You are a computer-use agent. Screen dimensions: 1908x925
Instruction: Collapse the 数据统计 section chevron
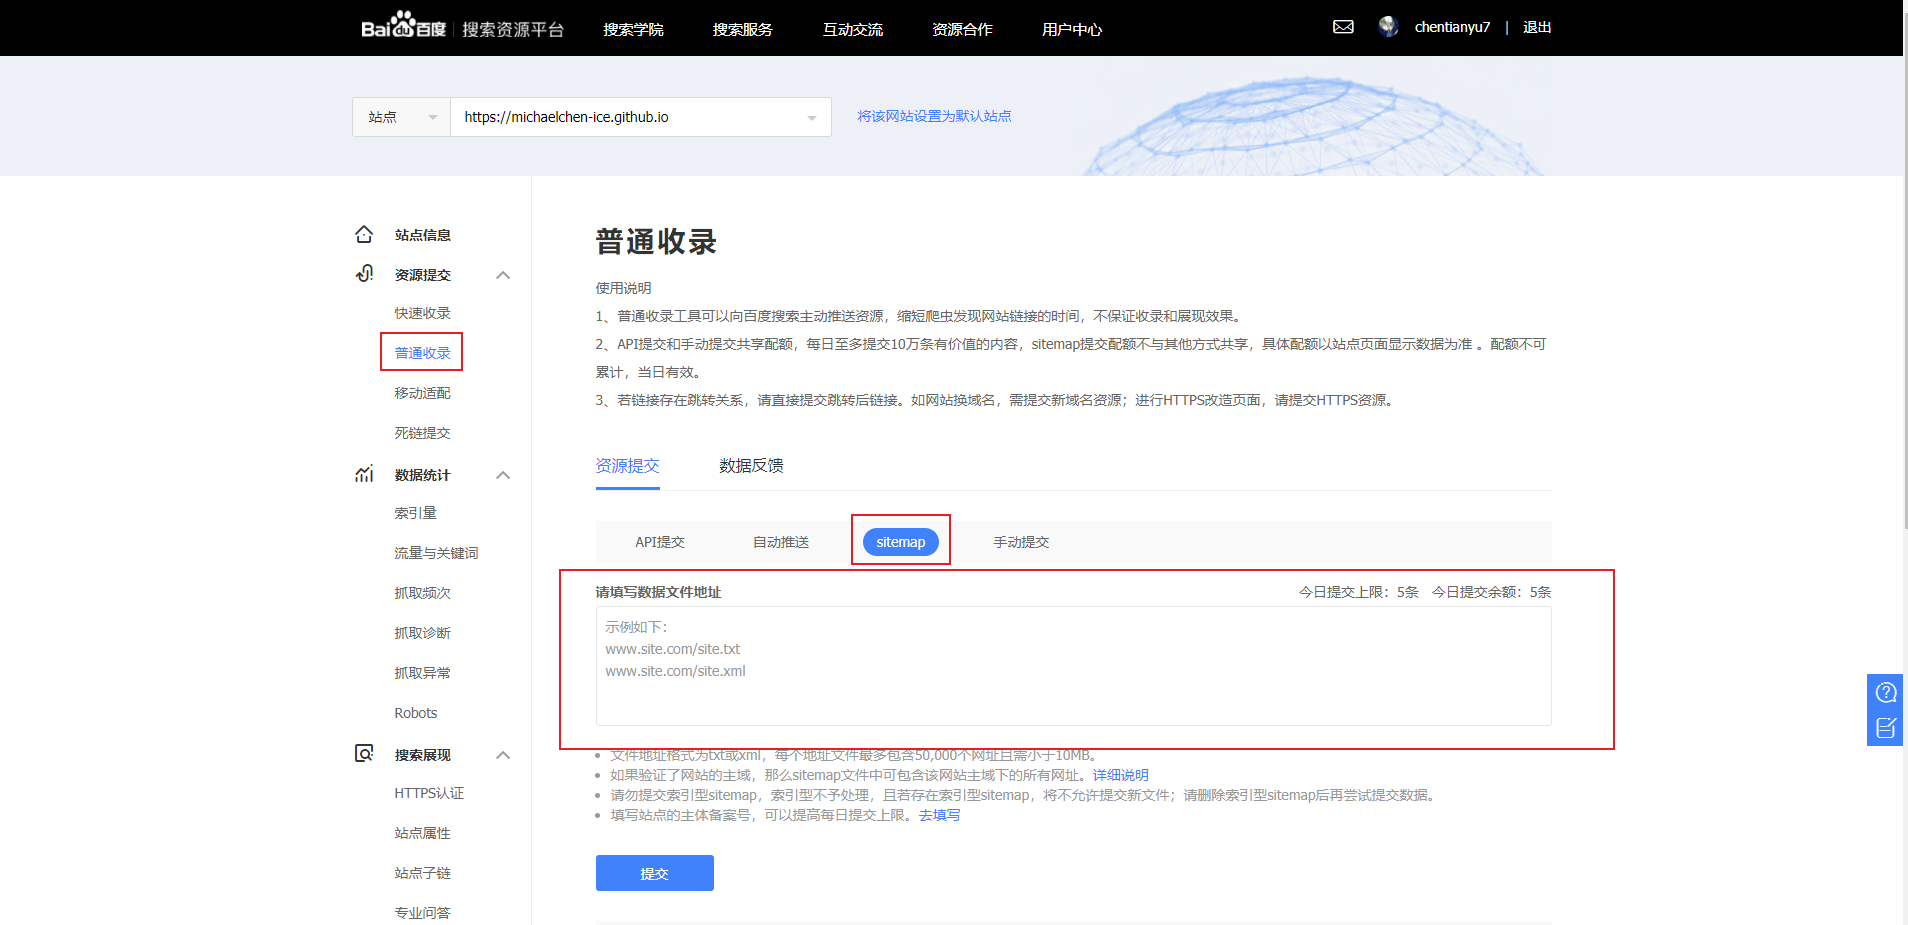[503, 475]
